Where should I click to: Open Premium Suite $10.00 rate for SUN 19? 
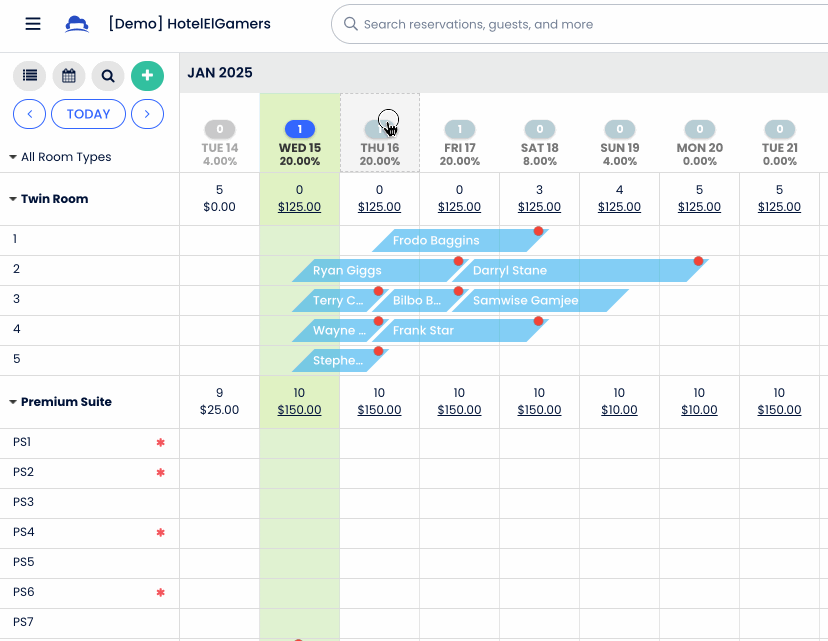619,410
